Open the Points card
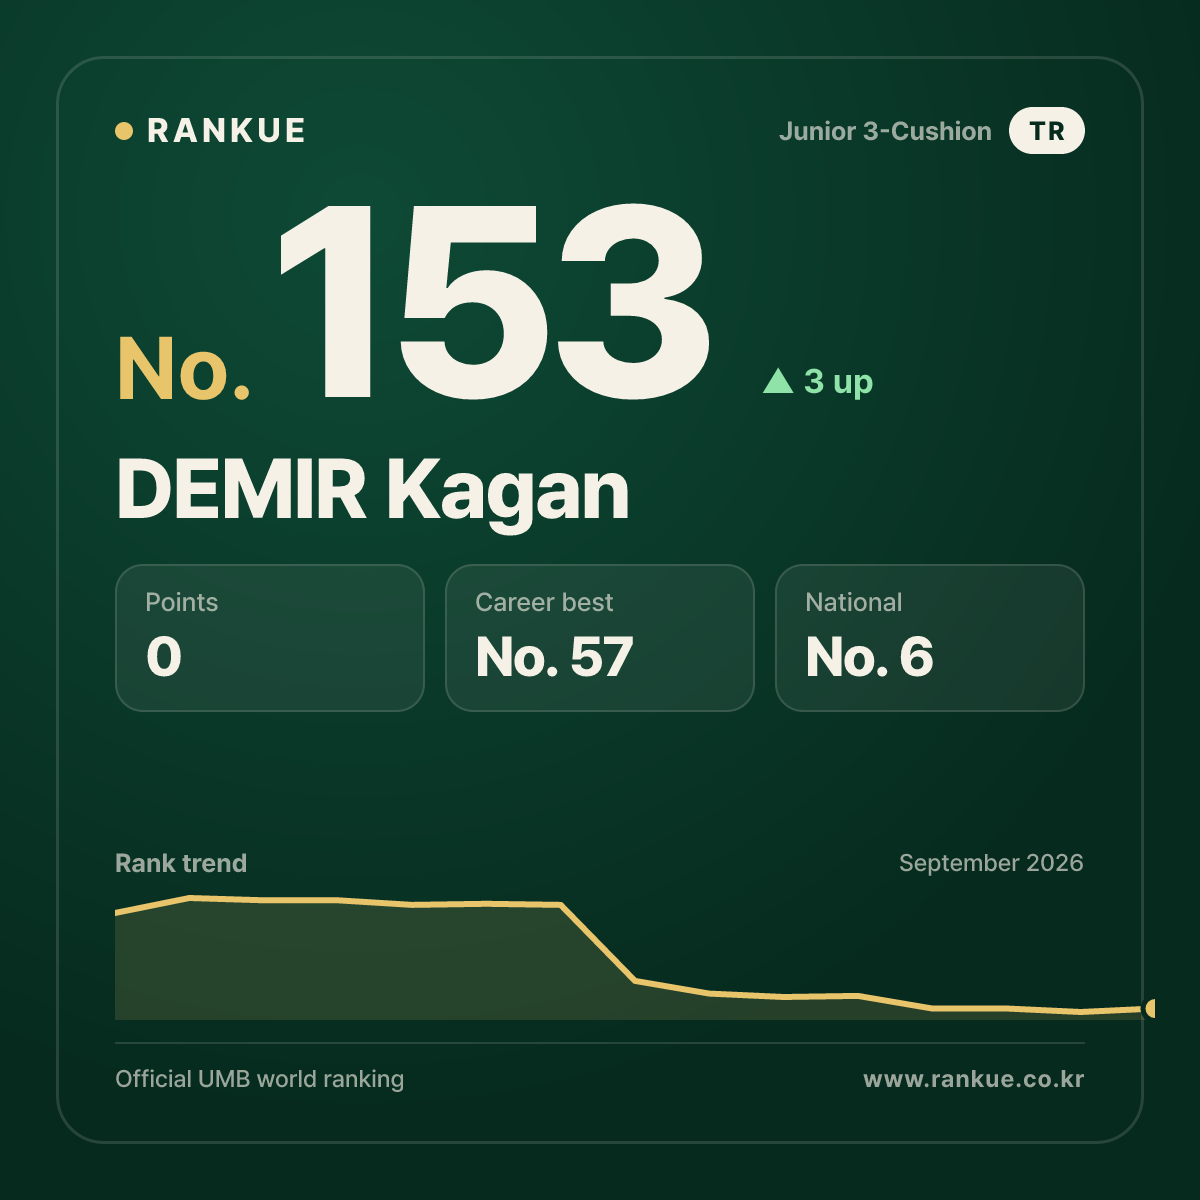This screenshot has height=1200, width=1200. (270, 638)
